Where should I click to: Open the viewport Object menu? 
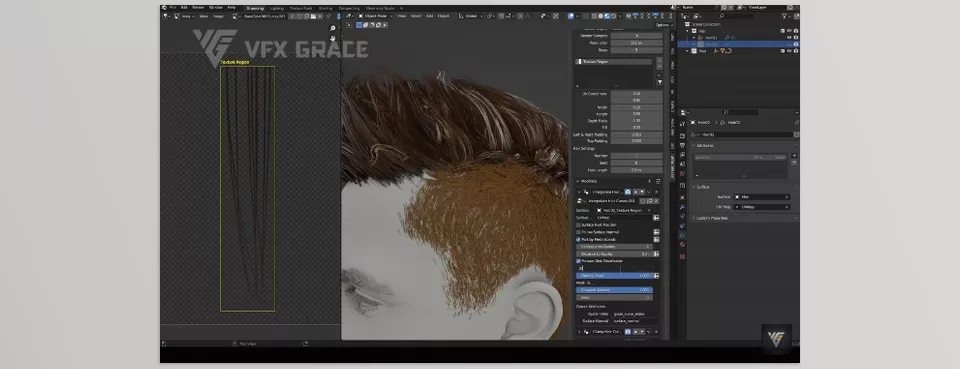click(443, 16)
